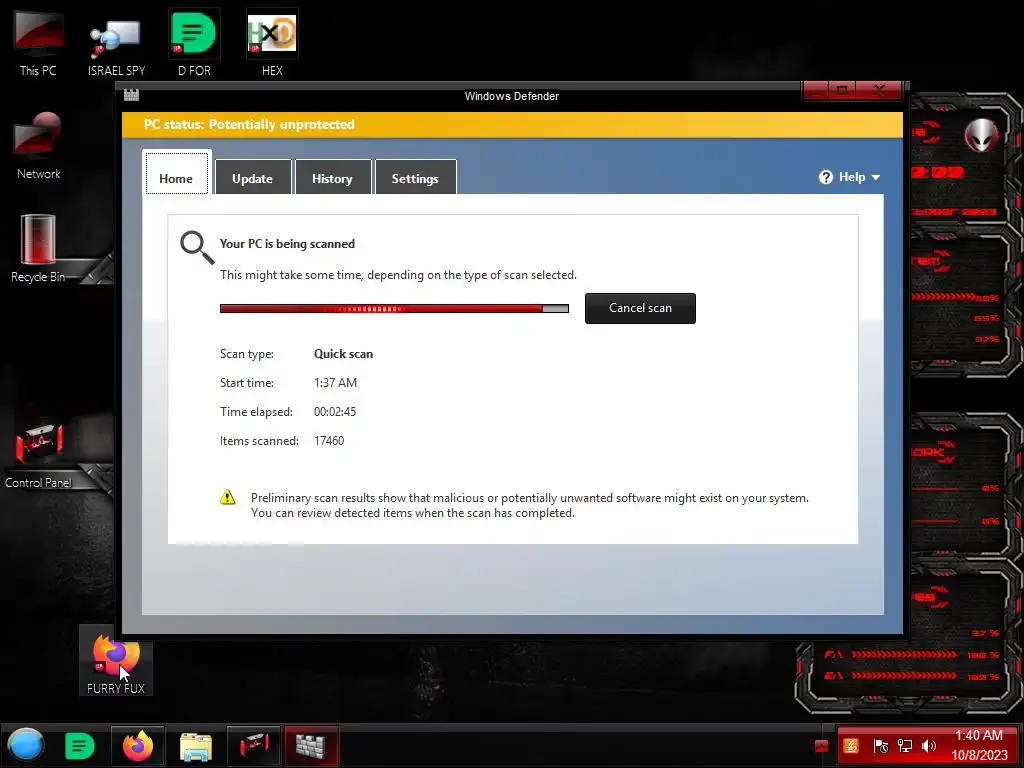1024x768 pixels.
Task: Click the Help question mark icon
Action: tap(825, 177)
